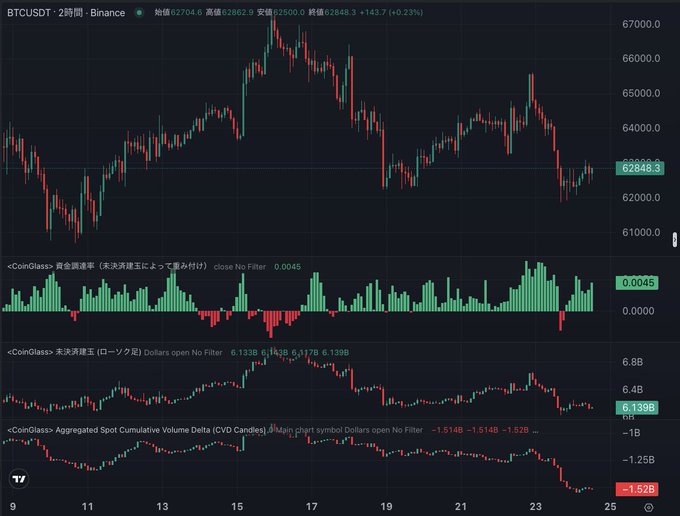Image resolution: width=680 pixels, height=516 pixels.
Task: Expand the right side panel arrow
Action: pyautogui.click(x=675, y=239)
